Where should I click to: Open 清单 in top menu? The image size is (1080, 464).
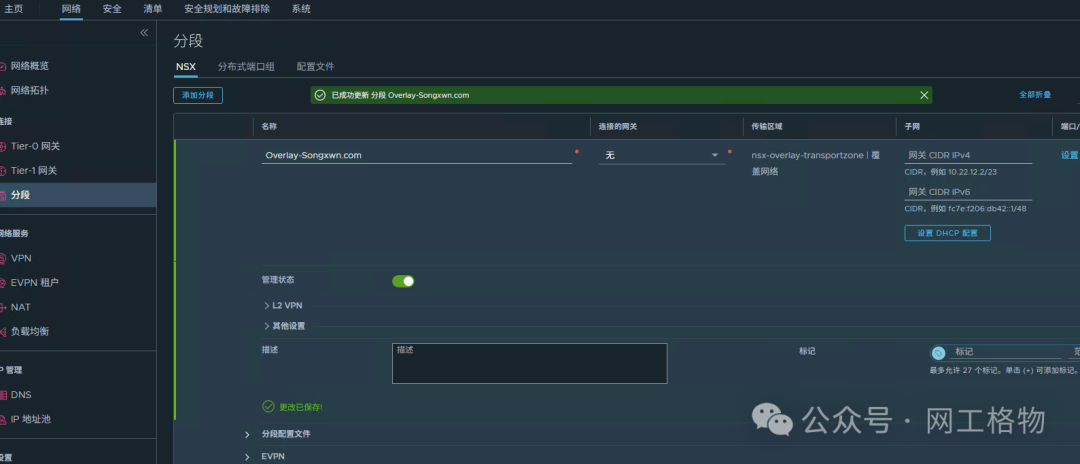153,9
